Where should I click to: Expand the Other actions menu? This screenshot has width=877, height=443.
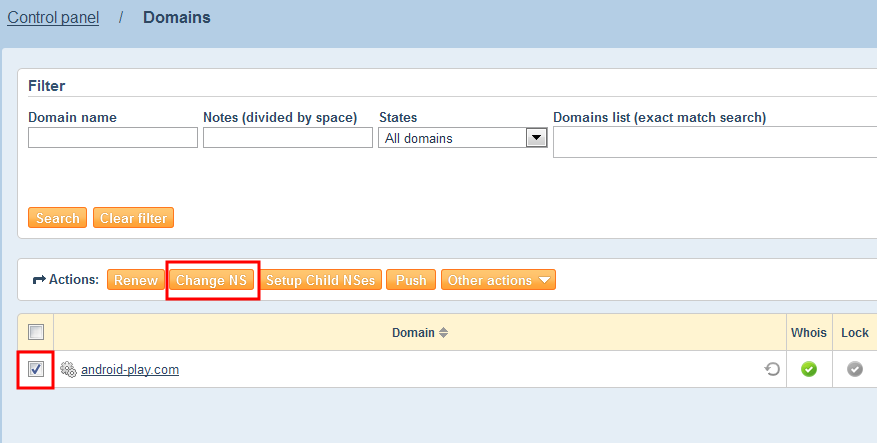[498, 281]
